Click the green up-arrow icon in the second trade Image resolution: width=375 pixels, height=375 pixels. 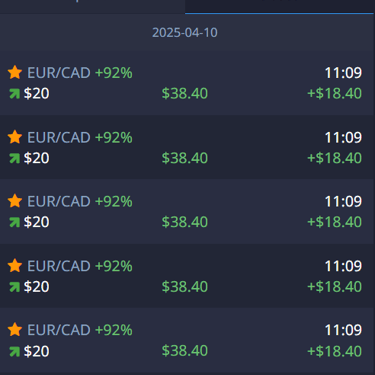coord(15,158)
